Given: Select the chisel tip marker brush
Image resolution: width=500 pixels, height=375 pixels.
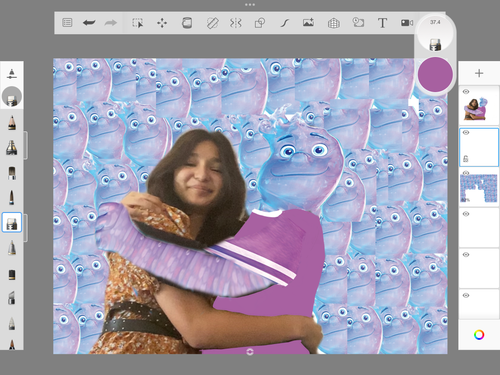Looking at the screenshot, I should click(12, 298).
